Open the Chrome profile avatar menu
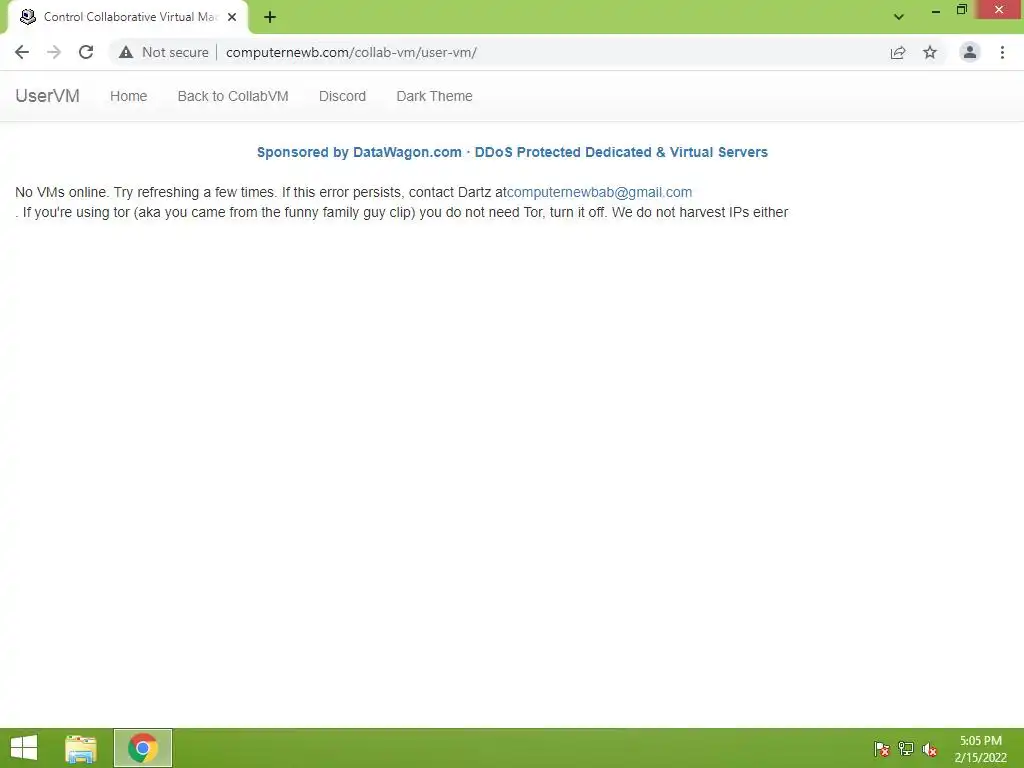Screen dimensions: 1024x768 [x=970, y=52]
